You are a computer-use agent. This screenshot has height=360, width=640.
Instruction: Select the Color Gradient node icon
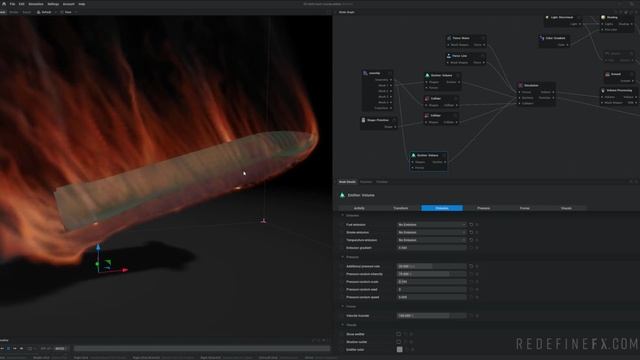coord(542,38)
